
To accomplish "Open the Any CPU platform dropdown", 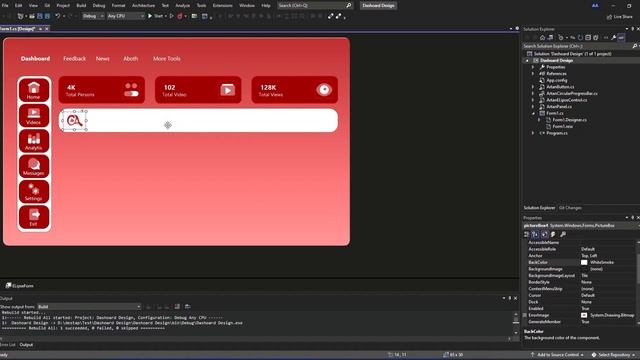I will (126, 16).
